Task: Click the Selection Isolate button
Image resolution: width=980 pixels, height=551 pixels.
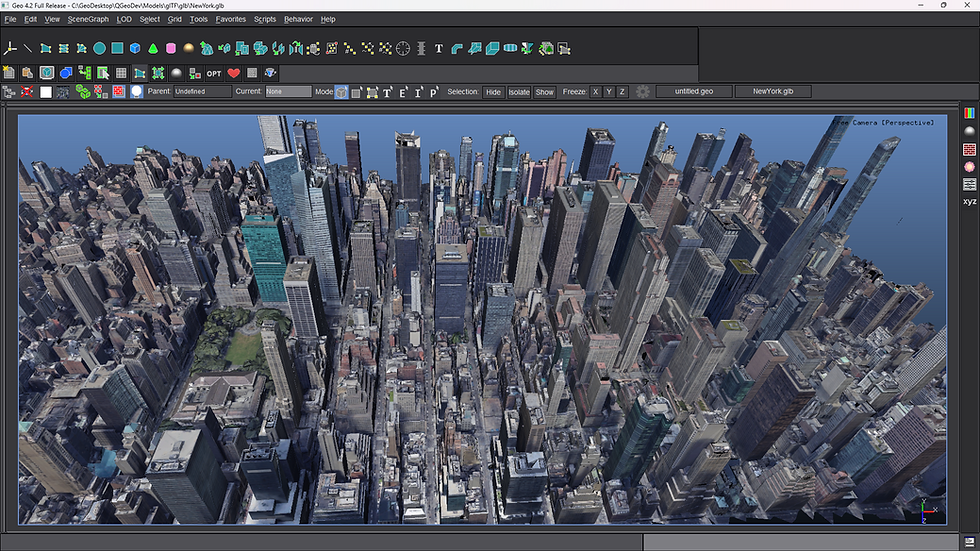Action: coord(519,92)
